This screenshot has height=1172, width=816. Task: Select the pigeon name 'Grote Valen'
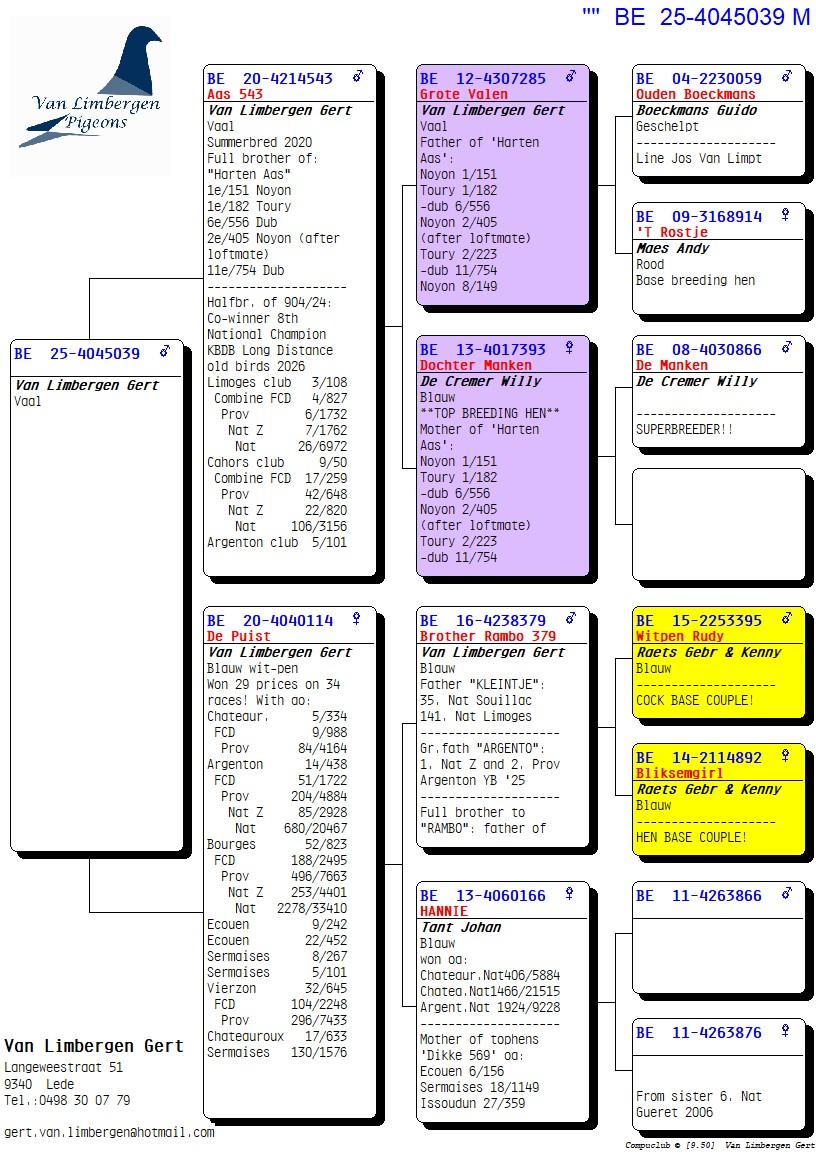point(463,94)
